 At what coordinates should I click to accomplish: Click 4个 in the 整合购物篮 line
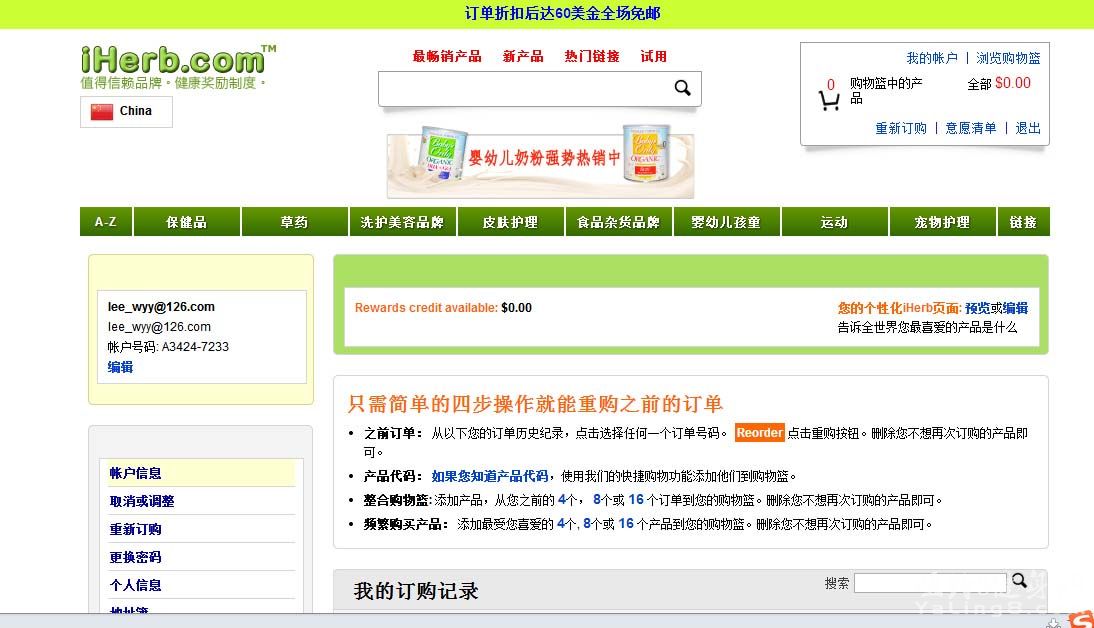pyautogui.click(x=567, y=500)
